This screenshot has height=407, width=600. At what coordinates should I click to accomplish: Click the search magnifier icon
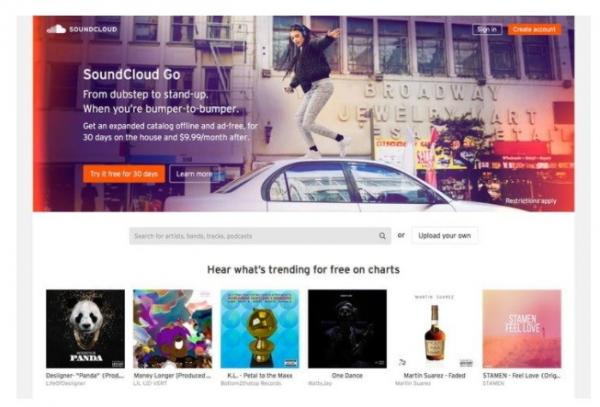pyautogui.click(x=382, y=236)
